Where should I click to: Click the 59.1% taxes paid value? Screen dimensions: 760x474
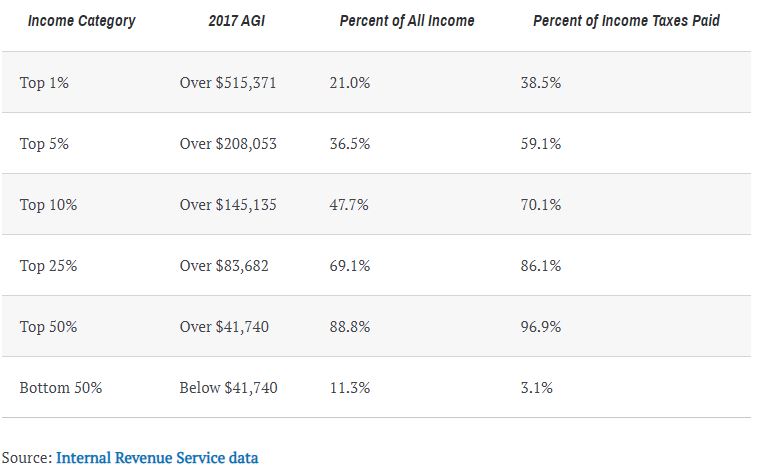coord(541,144)
